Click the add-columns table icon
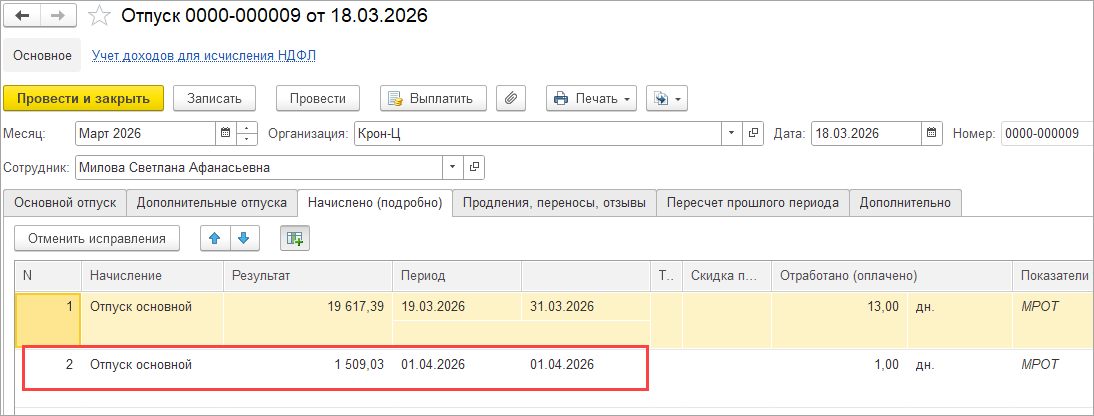 point(295,238)
